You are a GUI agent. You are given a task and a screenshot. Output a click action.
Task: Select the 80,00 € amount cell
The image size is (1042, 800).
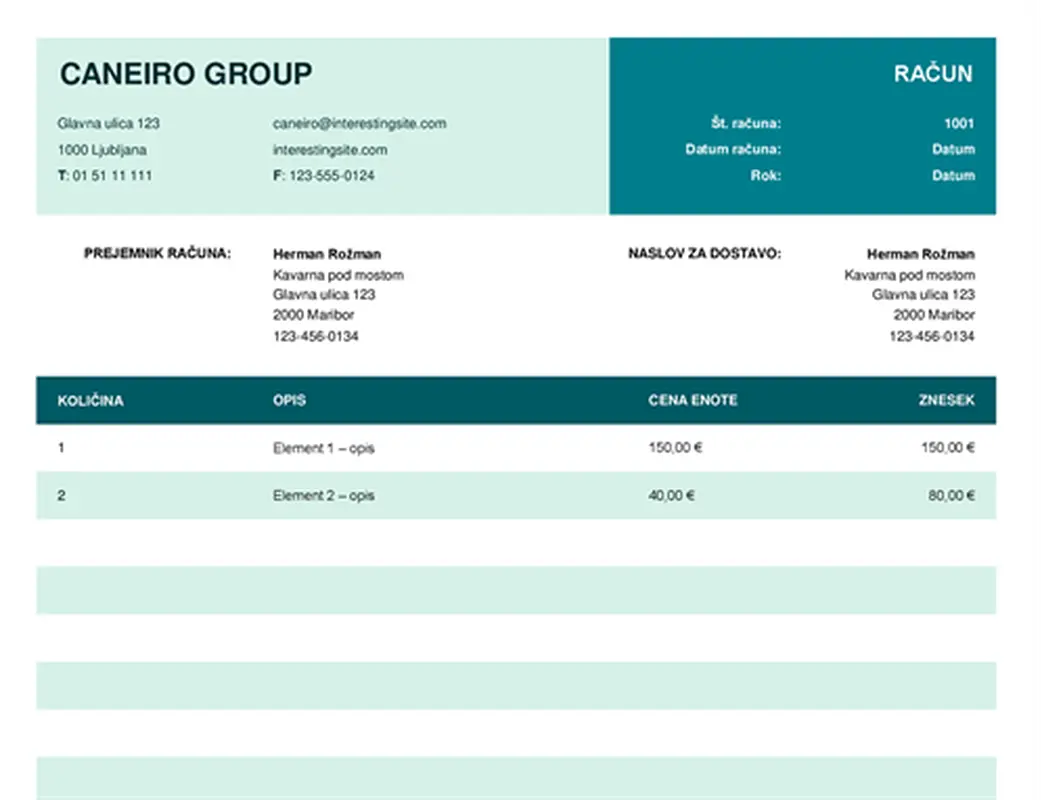(x=950, y=495)
